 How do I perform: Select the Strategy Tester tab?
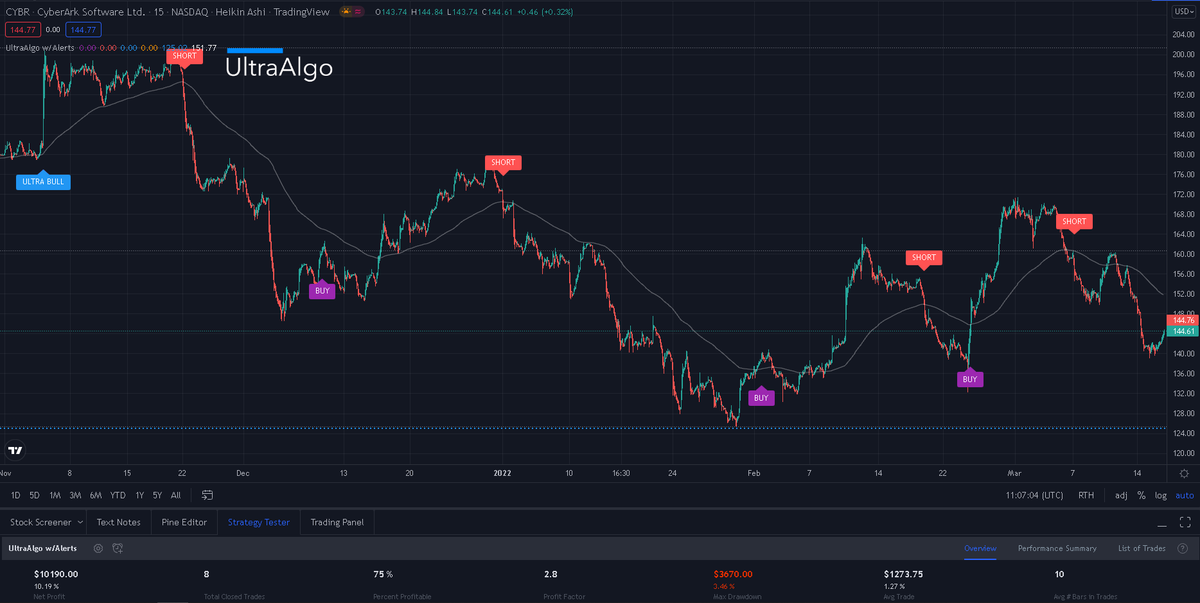tap(258, 522)
